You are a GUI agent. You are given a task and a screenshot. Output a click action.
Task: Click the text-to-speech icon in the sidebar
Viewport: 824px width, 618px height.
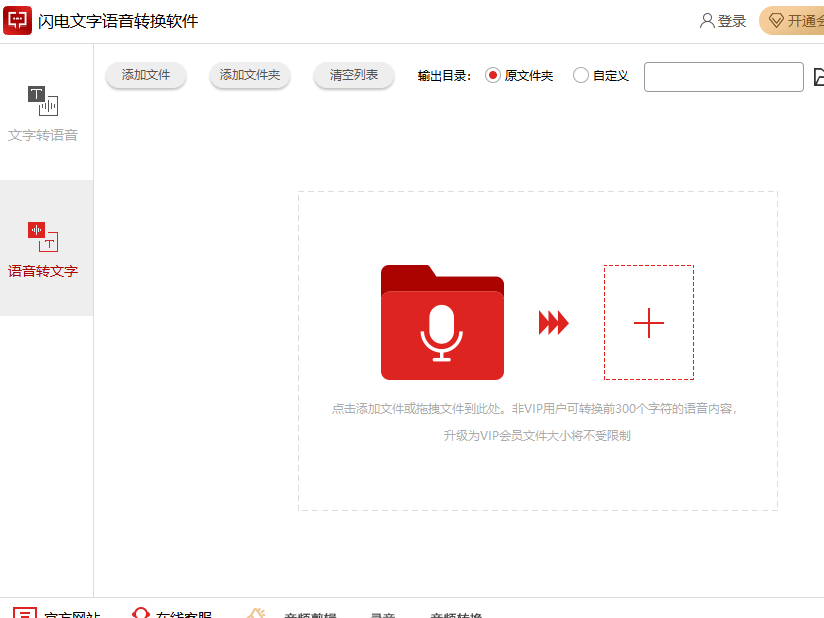43,101
